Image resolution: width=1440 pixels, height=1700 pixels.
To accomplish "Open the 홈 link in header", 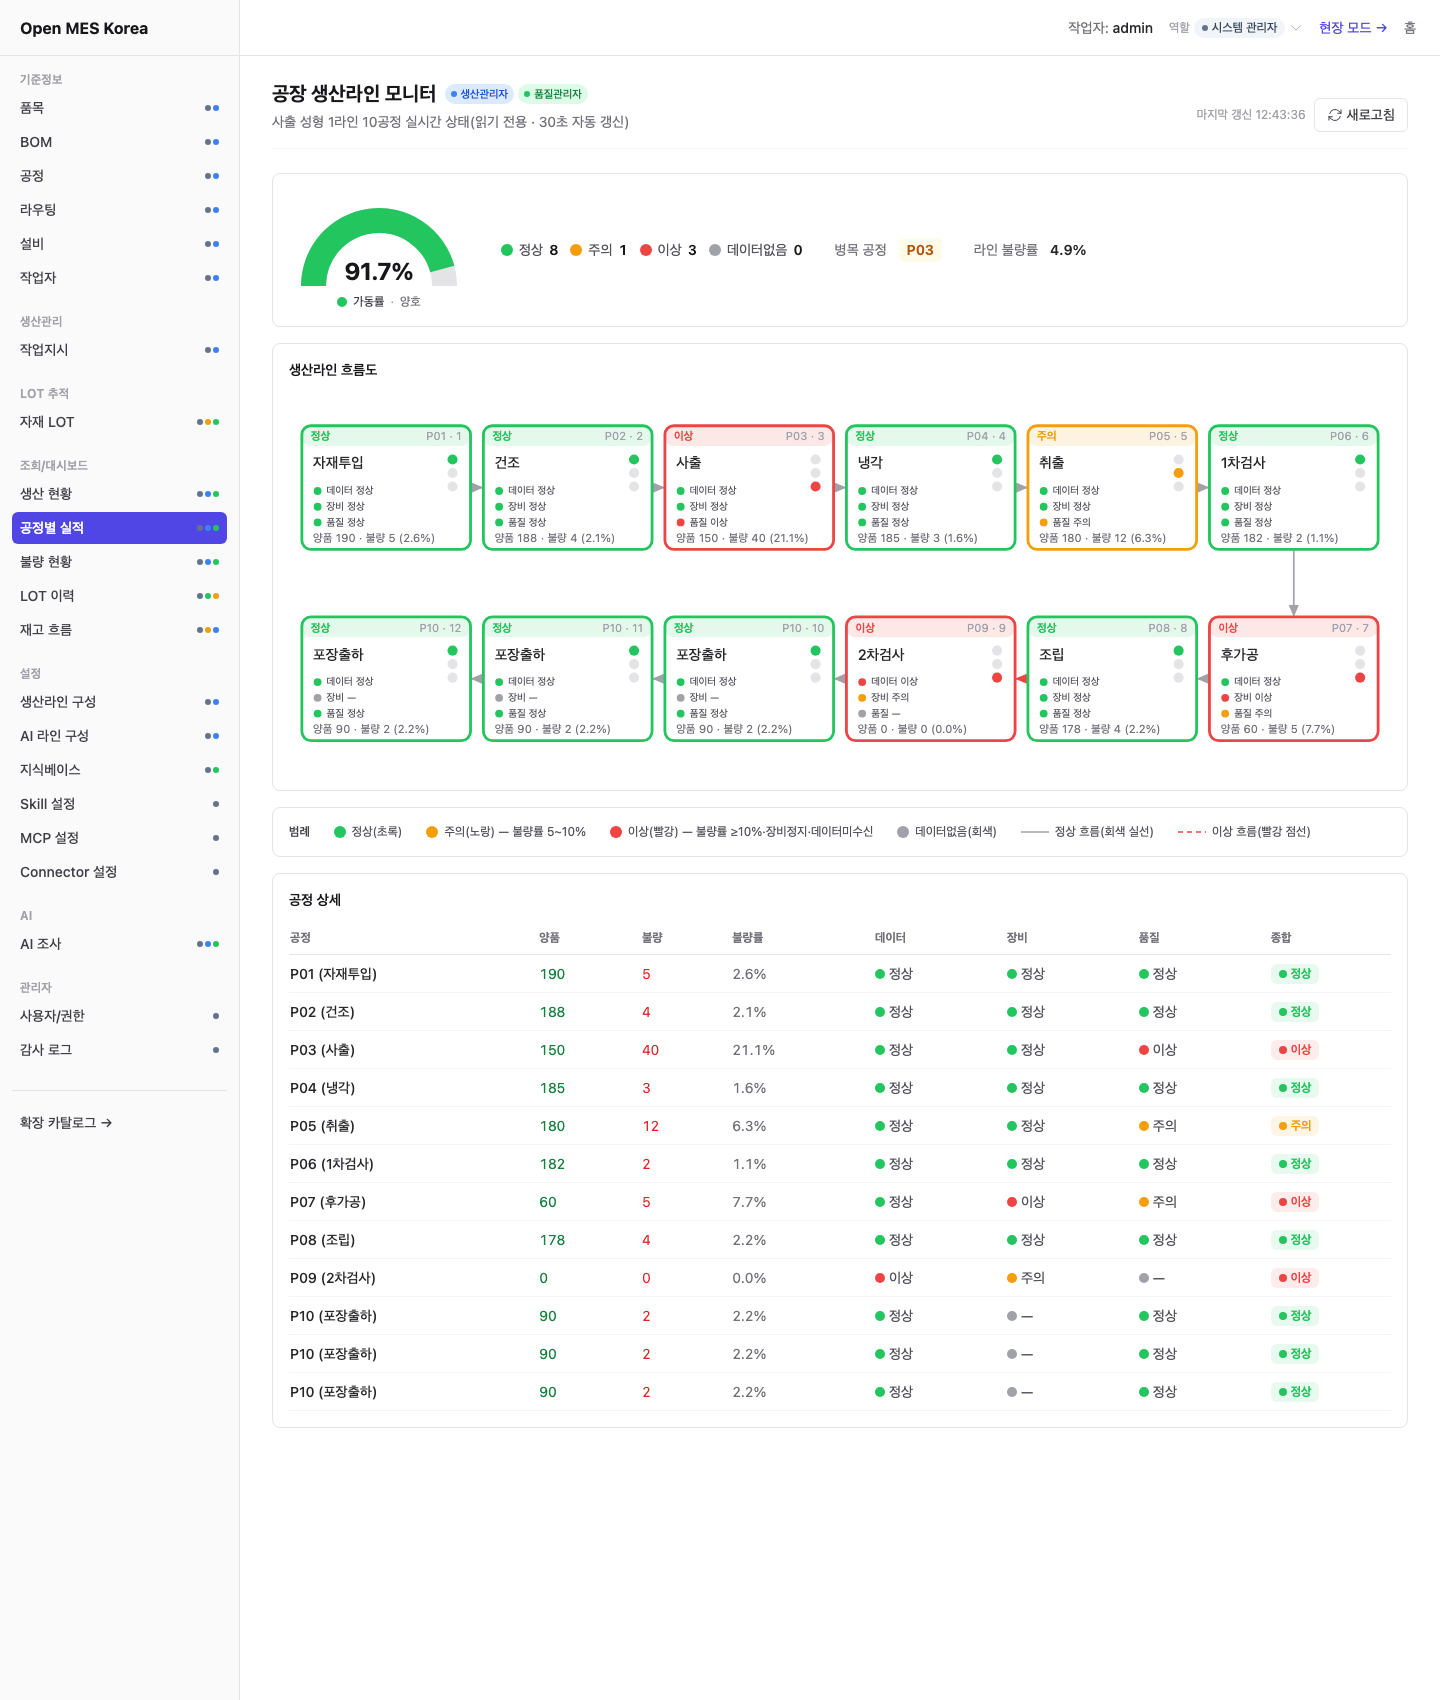I will [x=1410, y=28].
